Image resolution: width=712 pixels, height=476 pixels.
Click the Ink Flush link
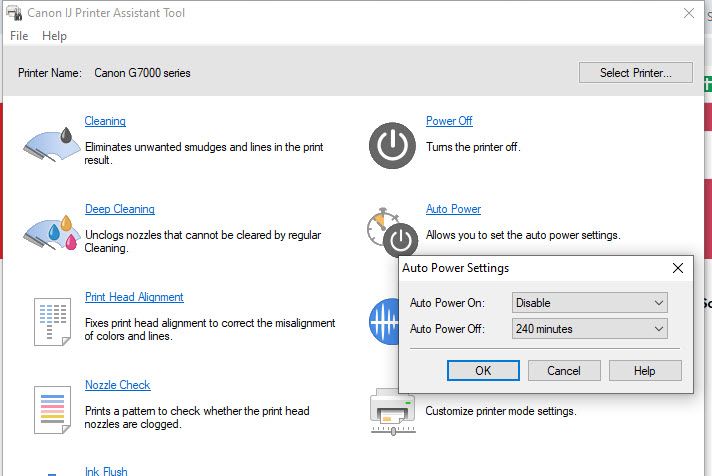click(x=106, y=471)
